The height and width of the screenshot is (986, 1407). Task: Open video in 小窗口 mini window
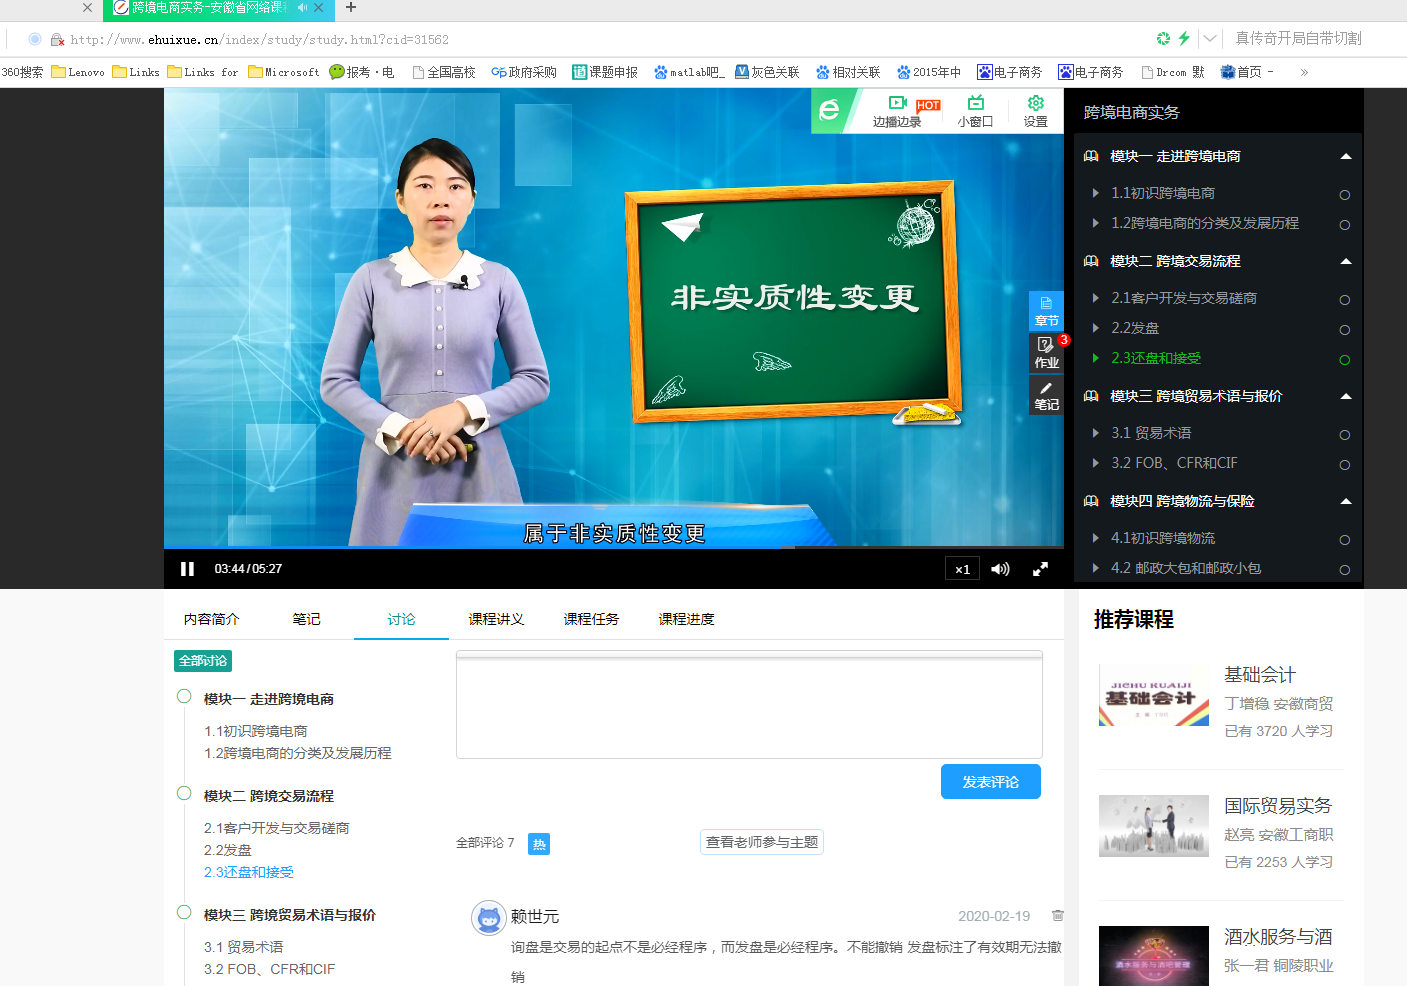[x=975, y=111]
